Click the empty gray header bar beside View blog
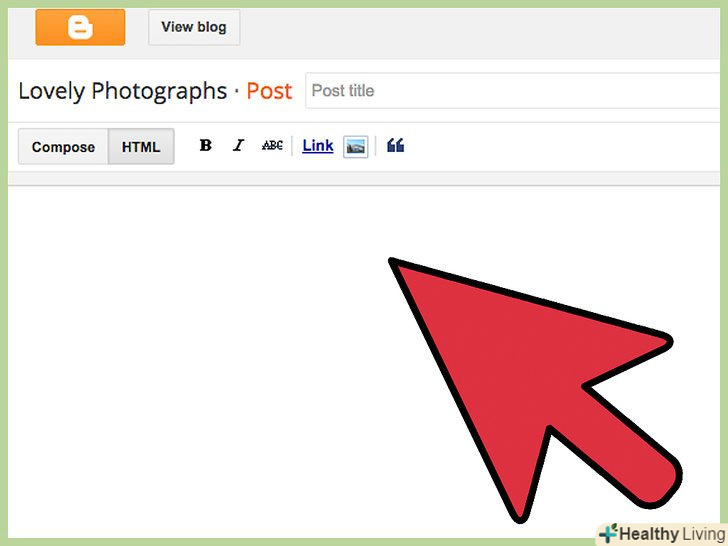728x546 pixels. [478, 28]
